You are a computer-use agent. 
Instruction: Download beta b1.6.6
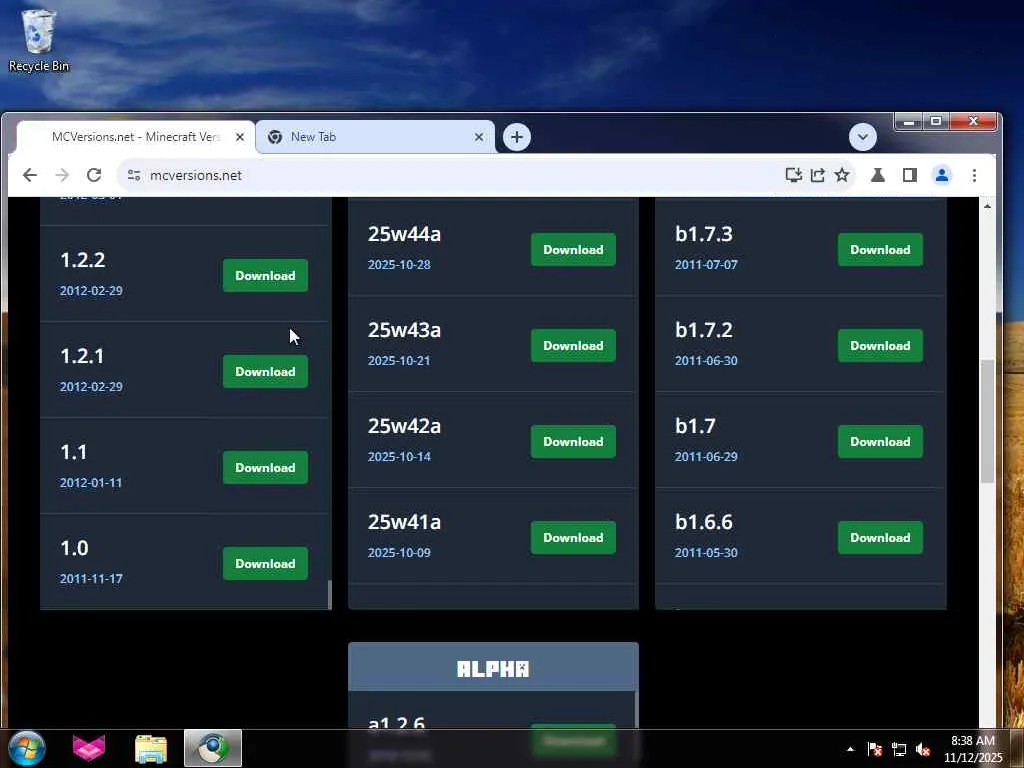pyautogui.click(x=880, y=537)
